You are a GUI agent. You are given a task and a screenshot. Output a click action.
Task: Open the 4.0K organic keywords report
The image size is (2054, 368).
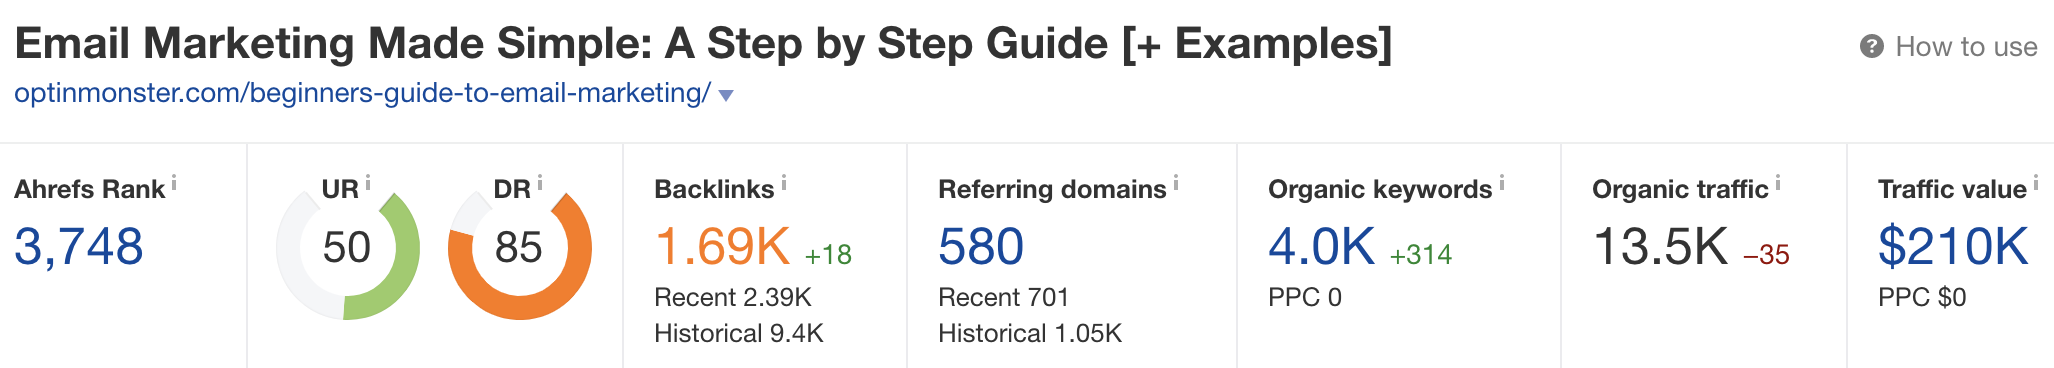tap(1321, 246)
